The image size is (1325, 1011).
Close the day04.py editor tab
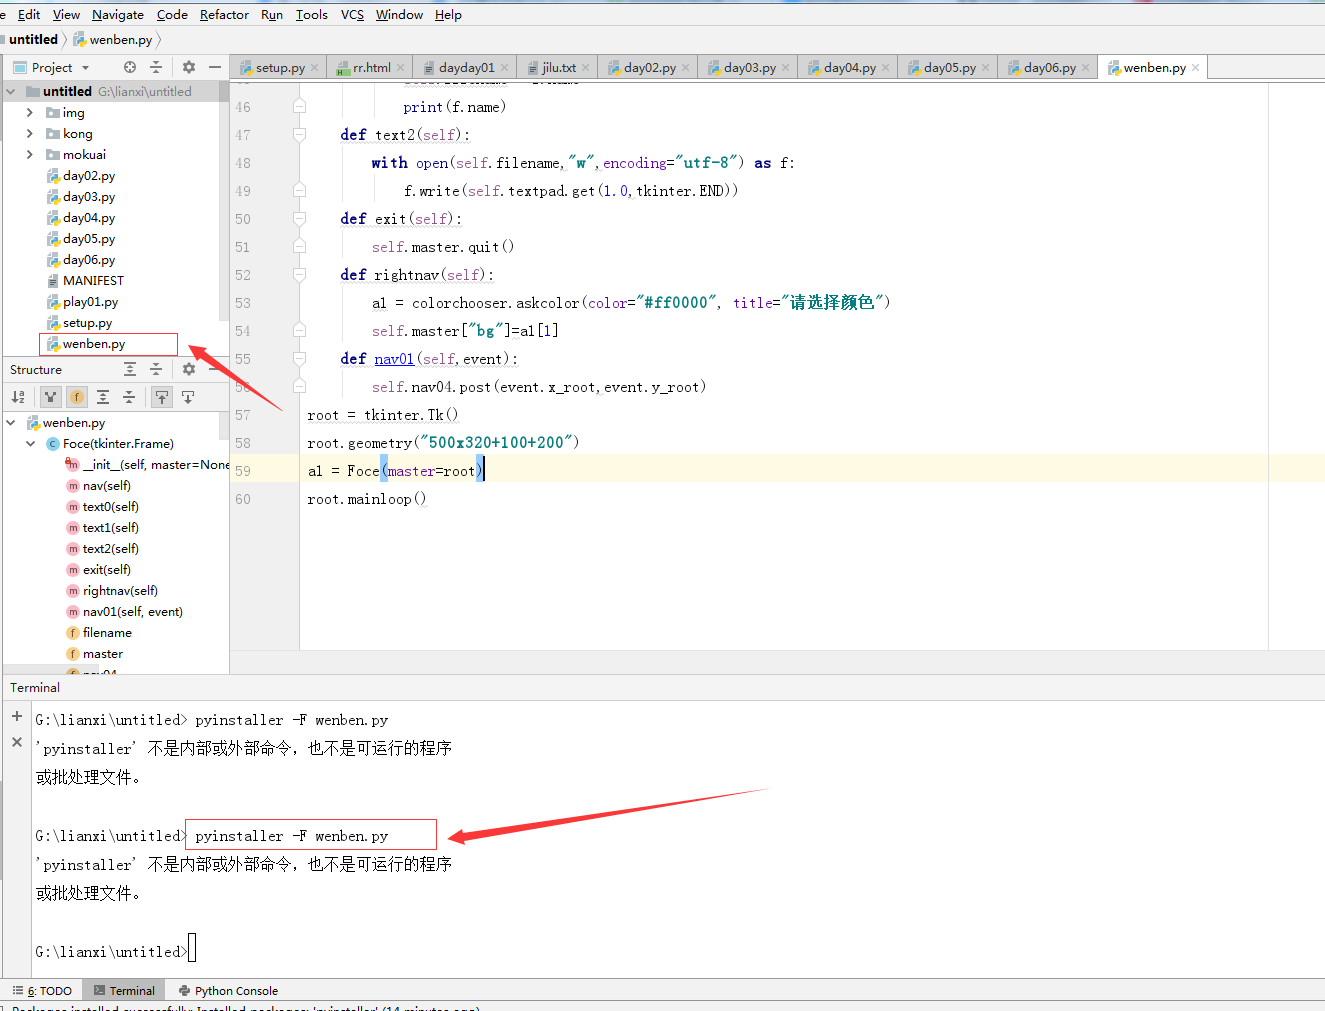pyautogui.click(x=886, y=68)
